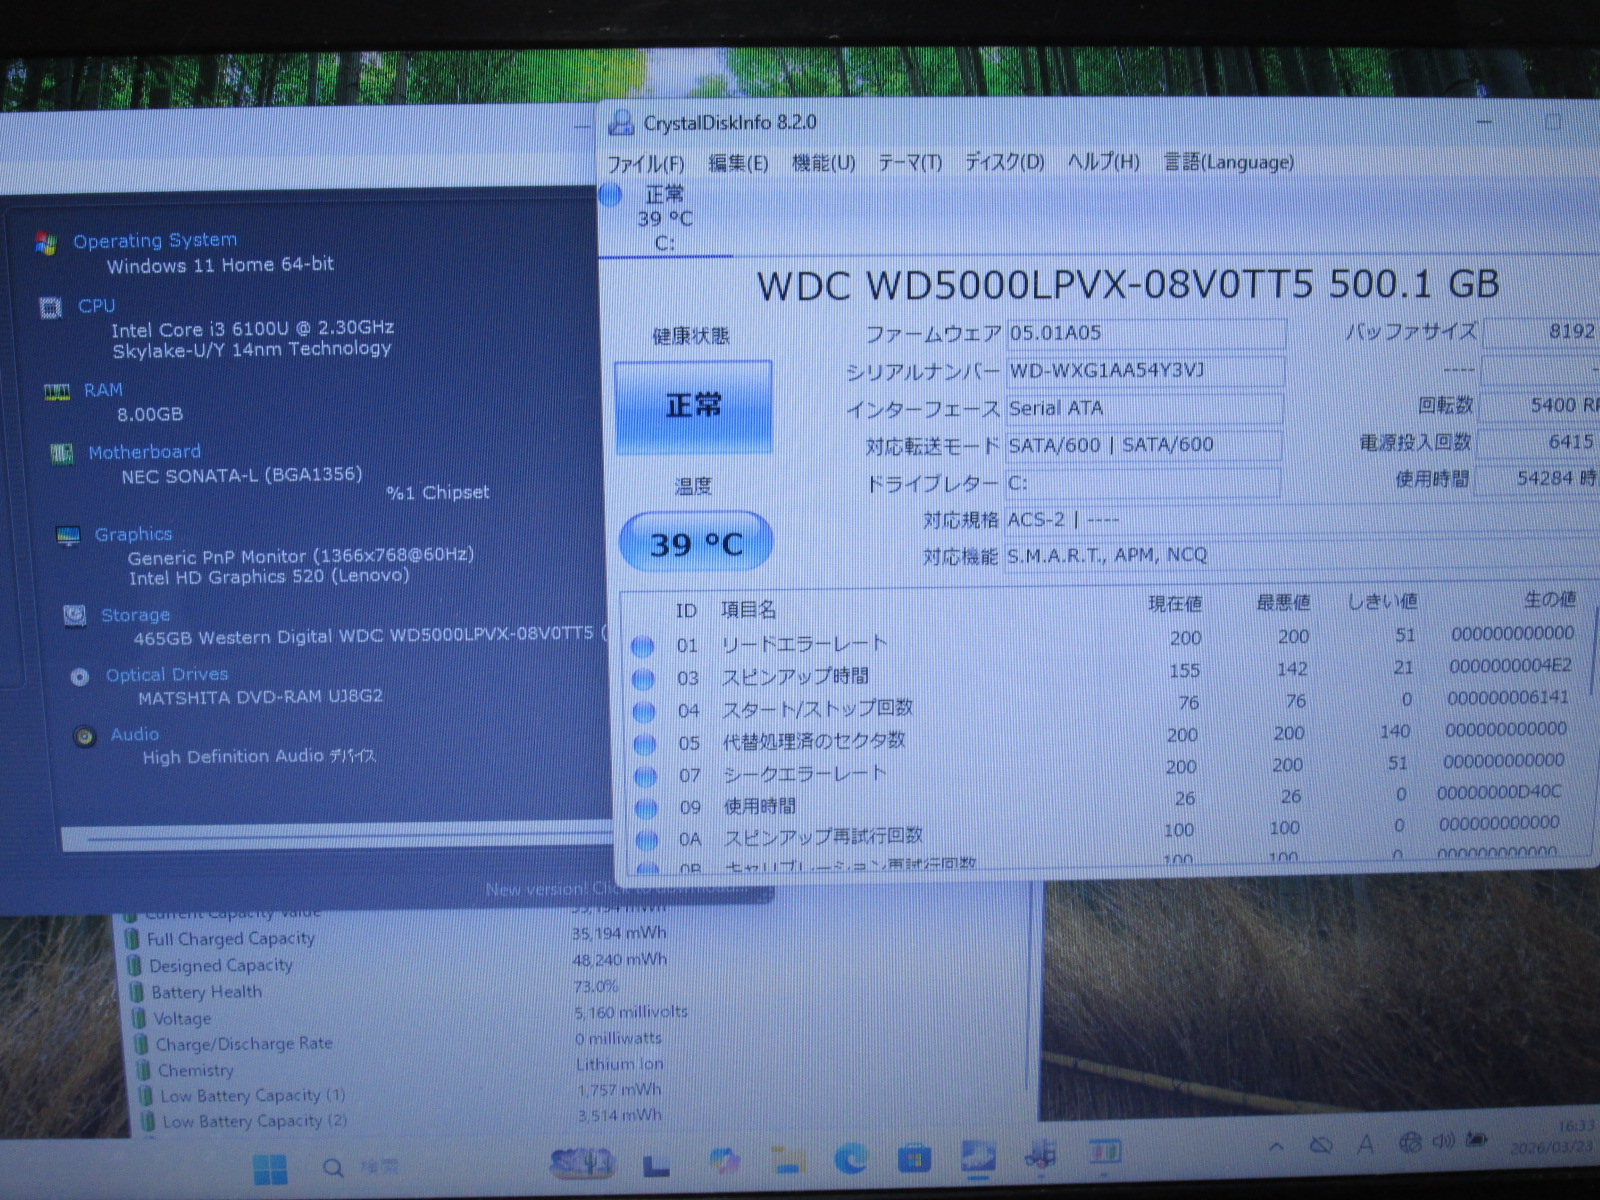Open the Graphics section link in Speccy
This screenshot has width=1600, height=1200.
[x=133, y=534]
